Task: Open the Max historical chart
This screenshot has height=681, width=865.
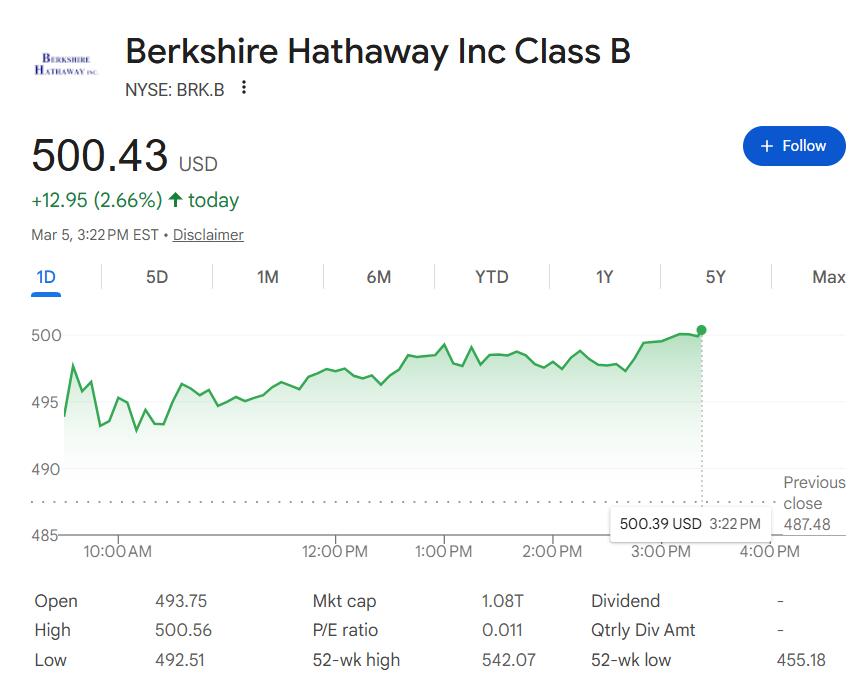Action: (827, 277)
